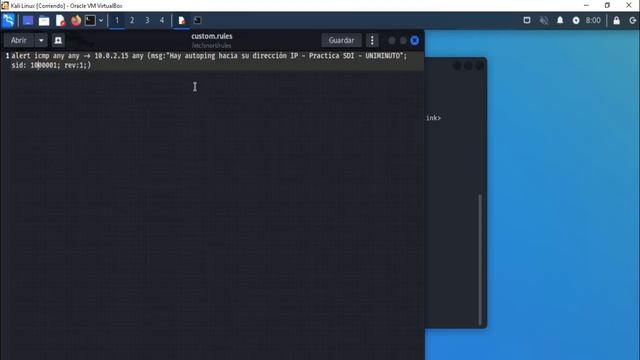Click the Guardar save button

coord(341,40)
